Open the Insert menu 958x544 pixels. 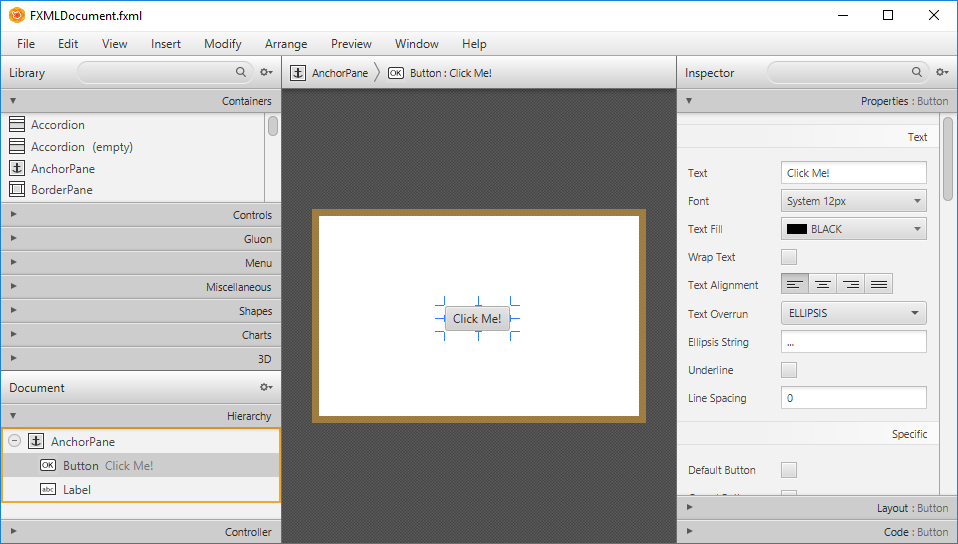(166, 44)
